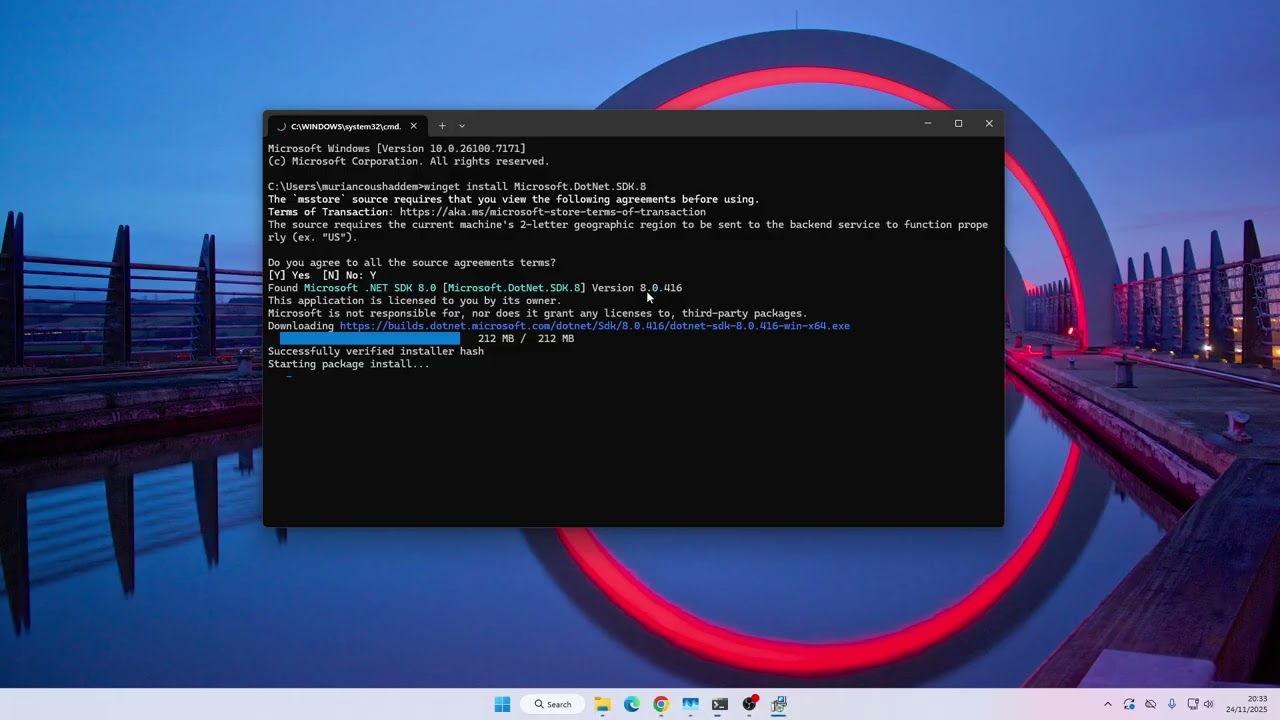Click the microphone tray icon
The height and width of the screenshot is (720, 1280).
(1172, 704)
